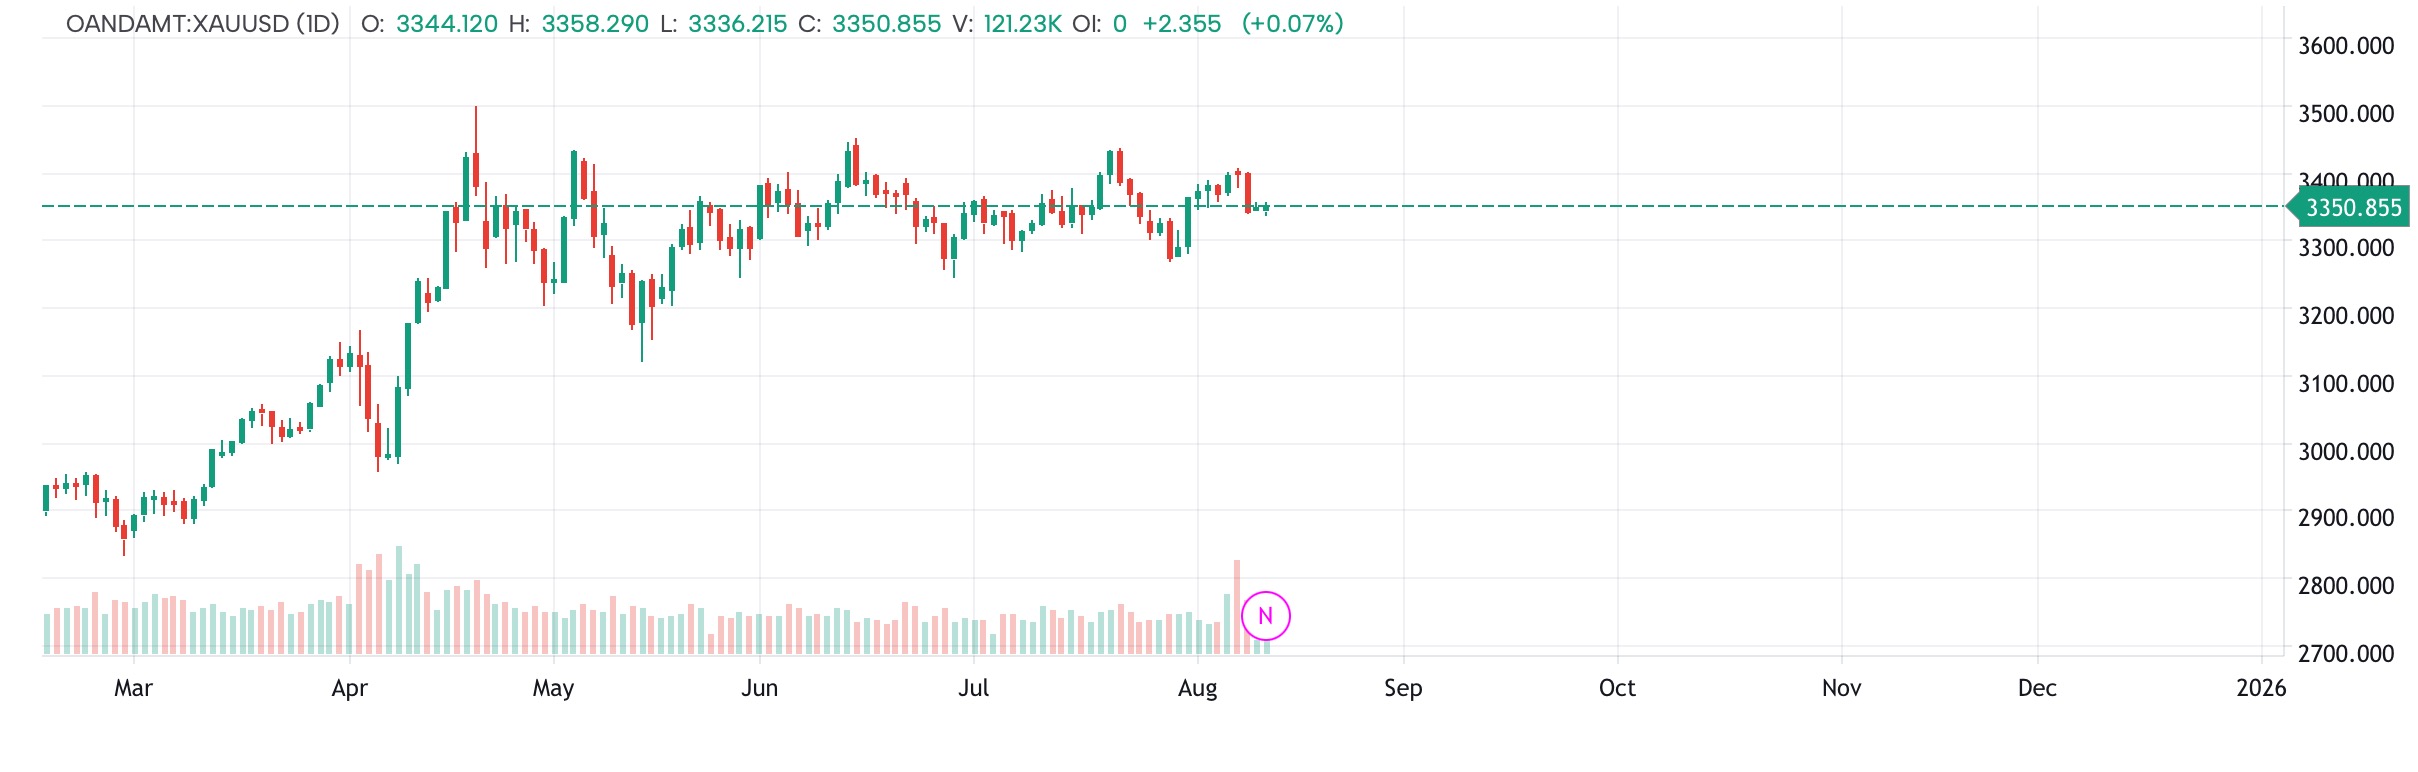Click the volume value 121.23K
Screen dimensions: 2418x772
coord(1022,24)
